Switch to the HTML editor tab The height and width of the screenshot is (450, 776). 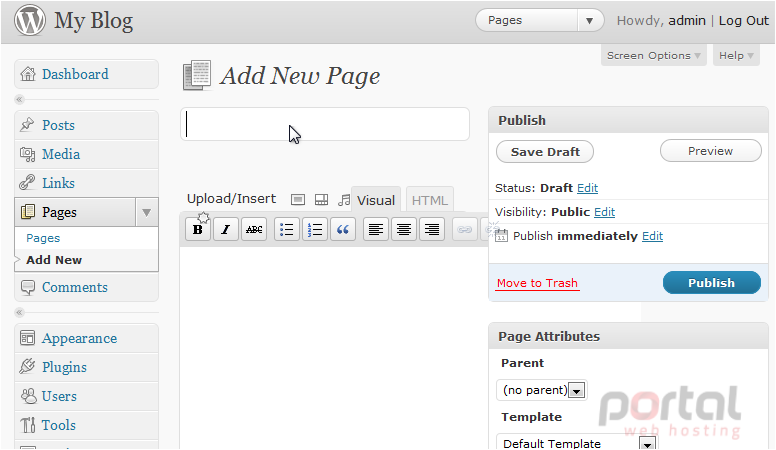click(x=430, y=200)
